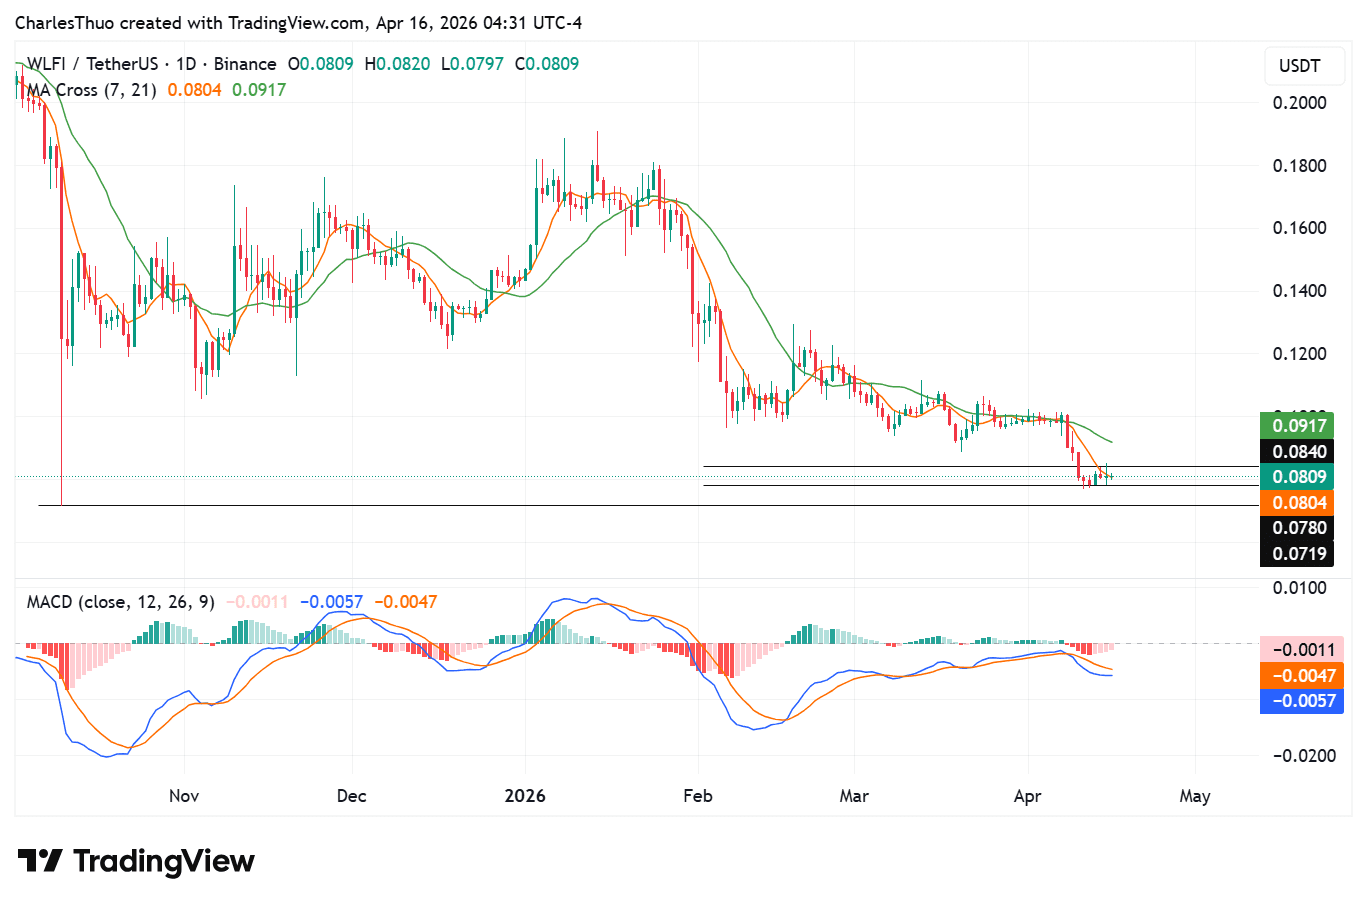Open the WLFI / TetherUS symbol picker
Screen dimensions: 1367x906
(x=95, y=63)
